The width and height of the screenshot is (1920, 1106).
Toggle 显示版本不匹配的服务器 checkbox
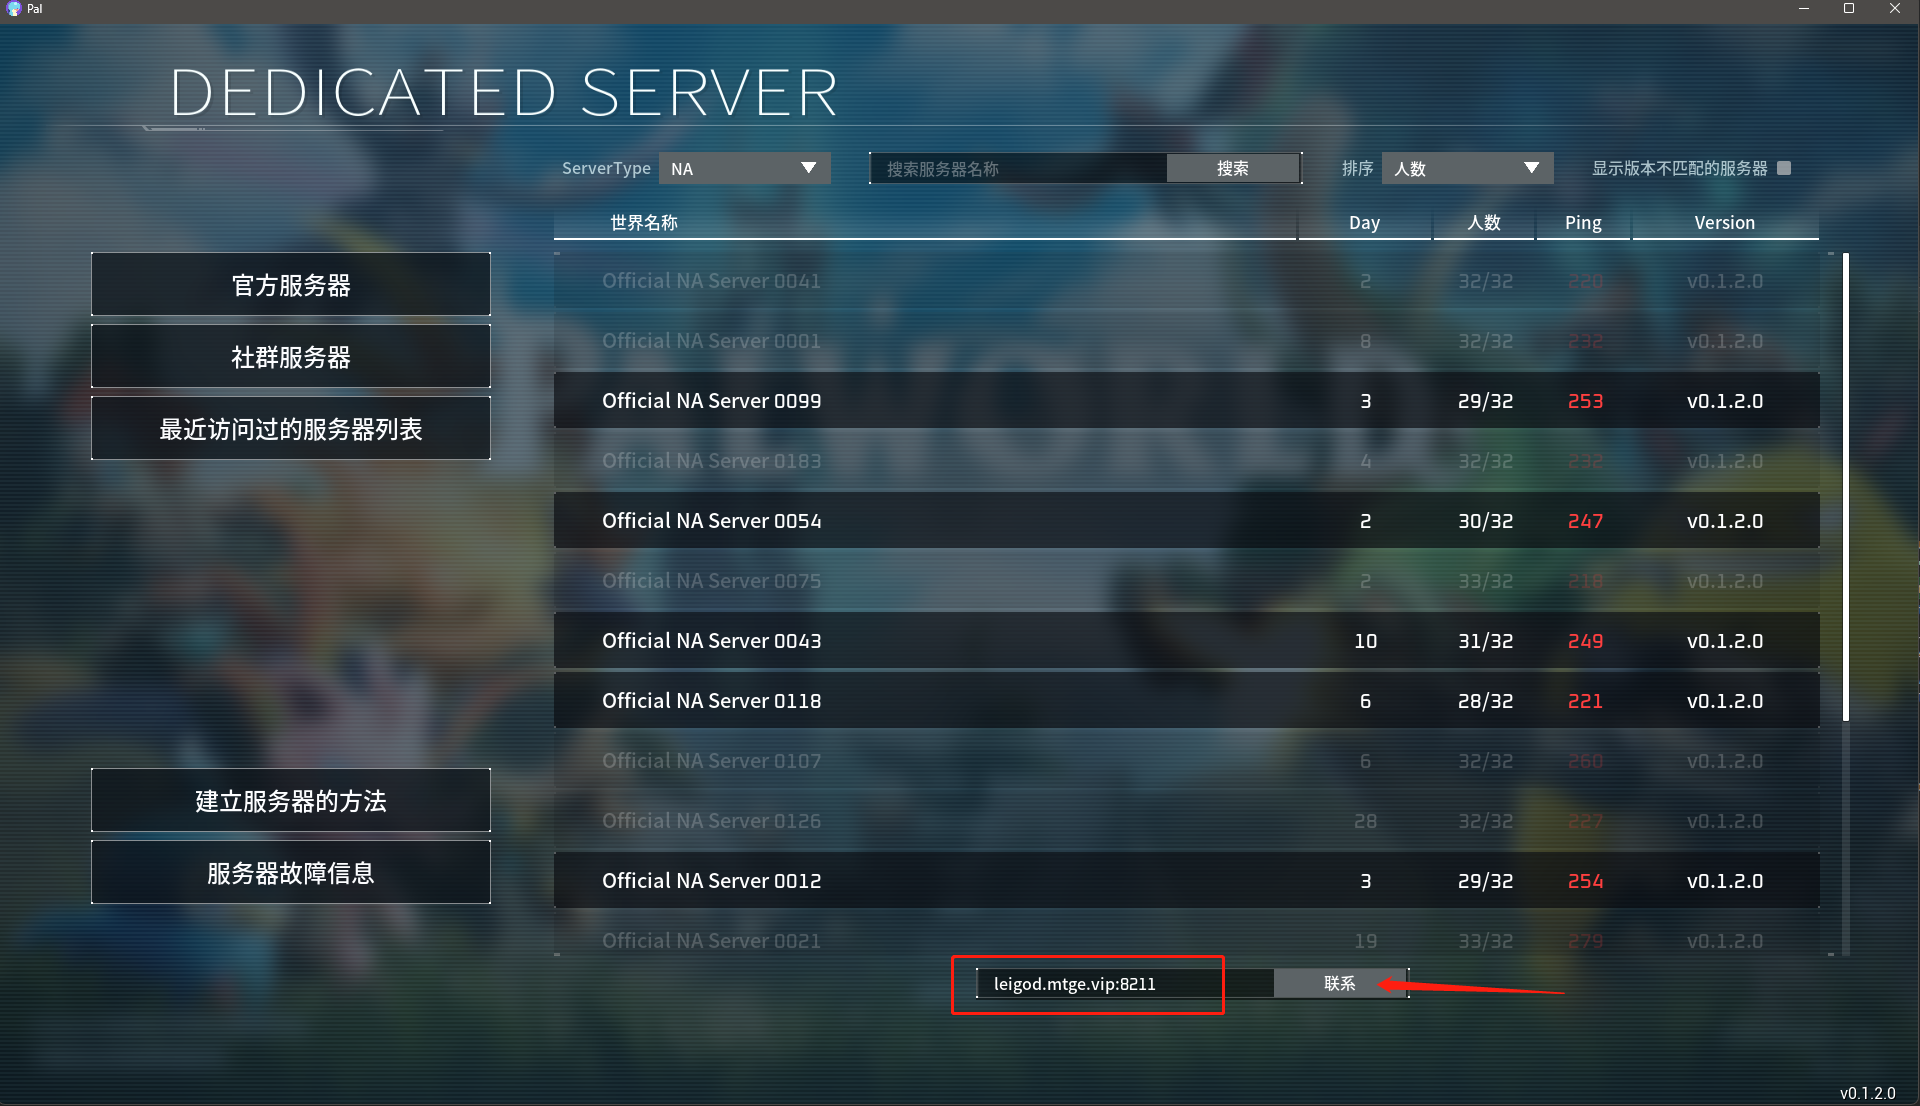click(x=1784, y=168)
